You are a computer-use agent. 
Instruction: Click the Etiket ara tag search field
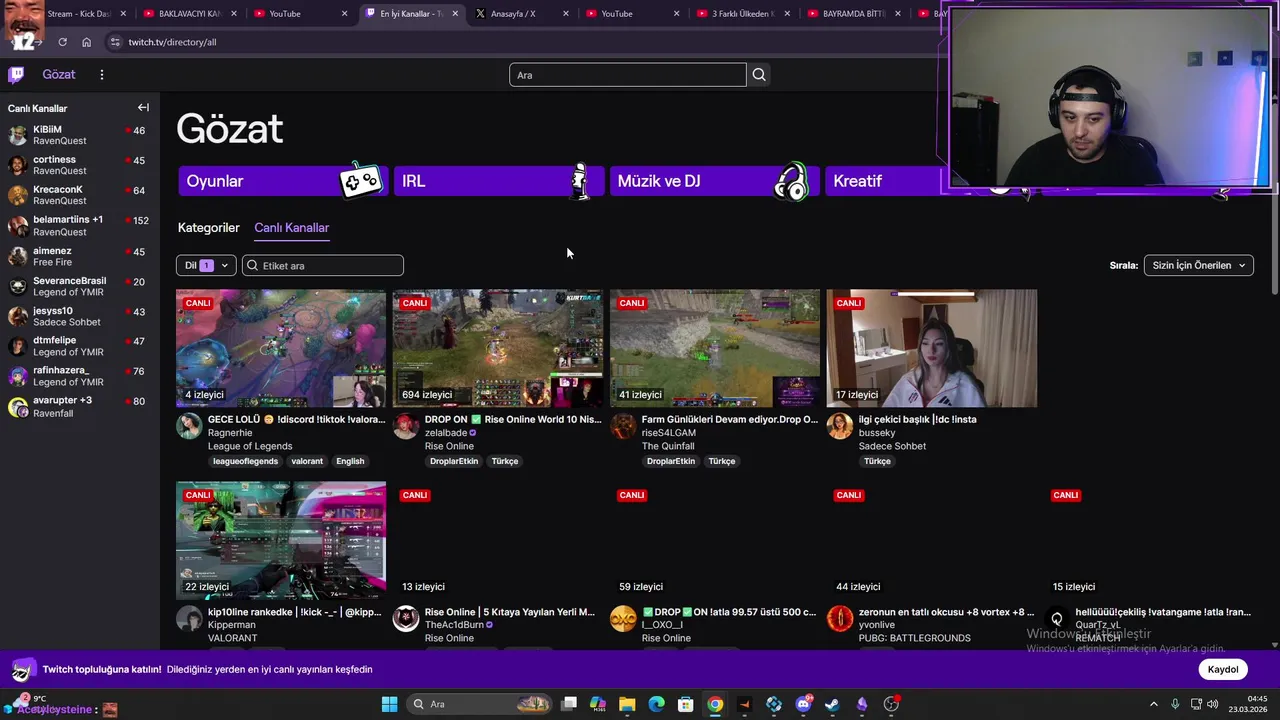[x=323, y=265]
